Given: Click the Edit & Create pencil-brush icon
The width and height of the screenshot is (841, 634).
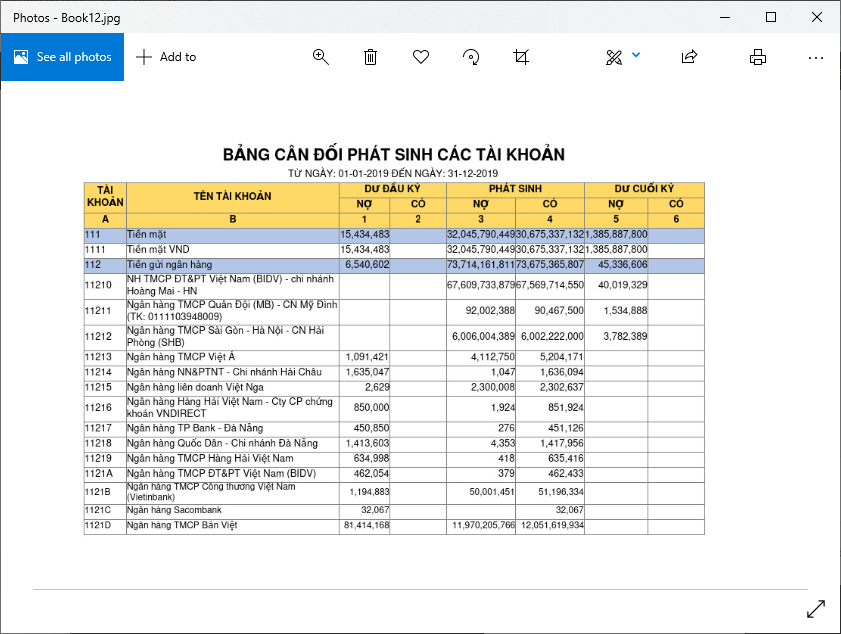Looking at the screenshot, I should pyautogui.click(x=614, y=57).
